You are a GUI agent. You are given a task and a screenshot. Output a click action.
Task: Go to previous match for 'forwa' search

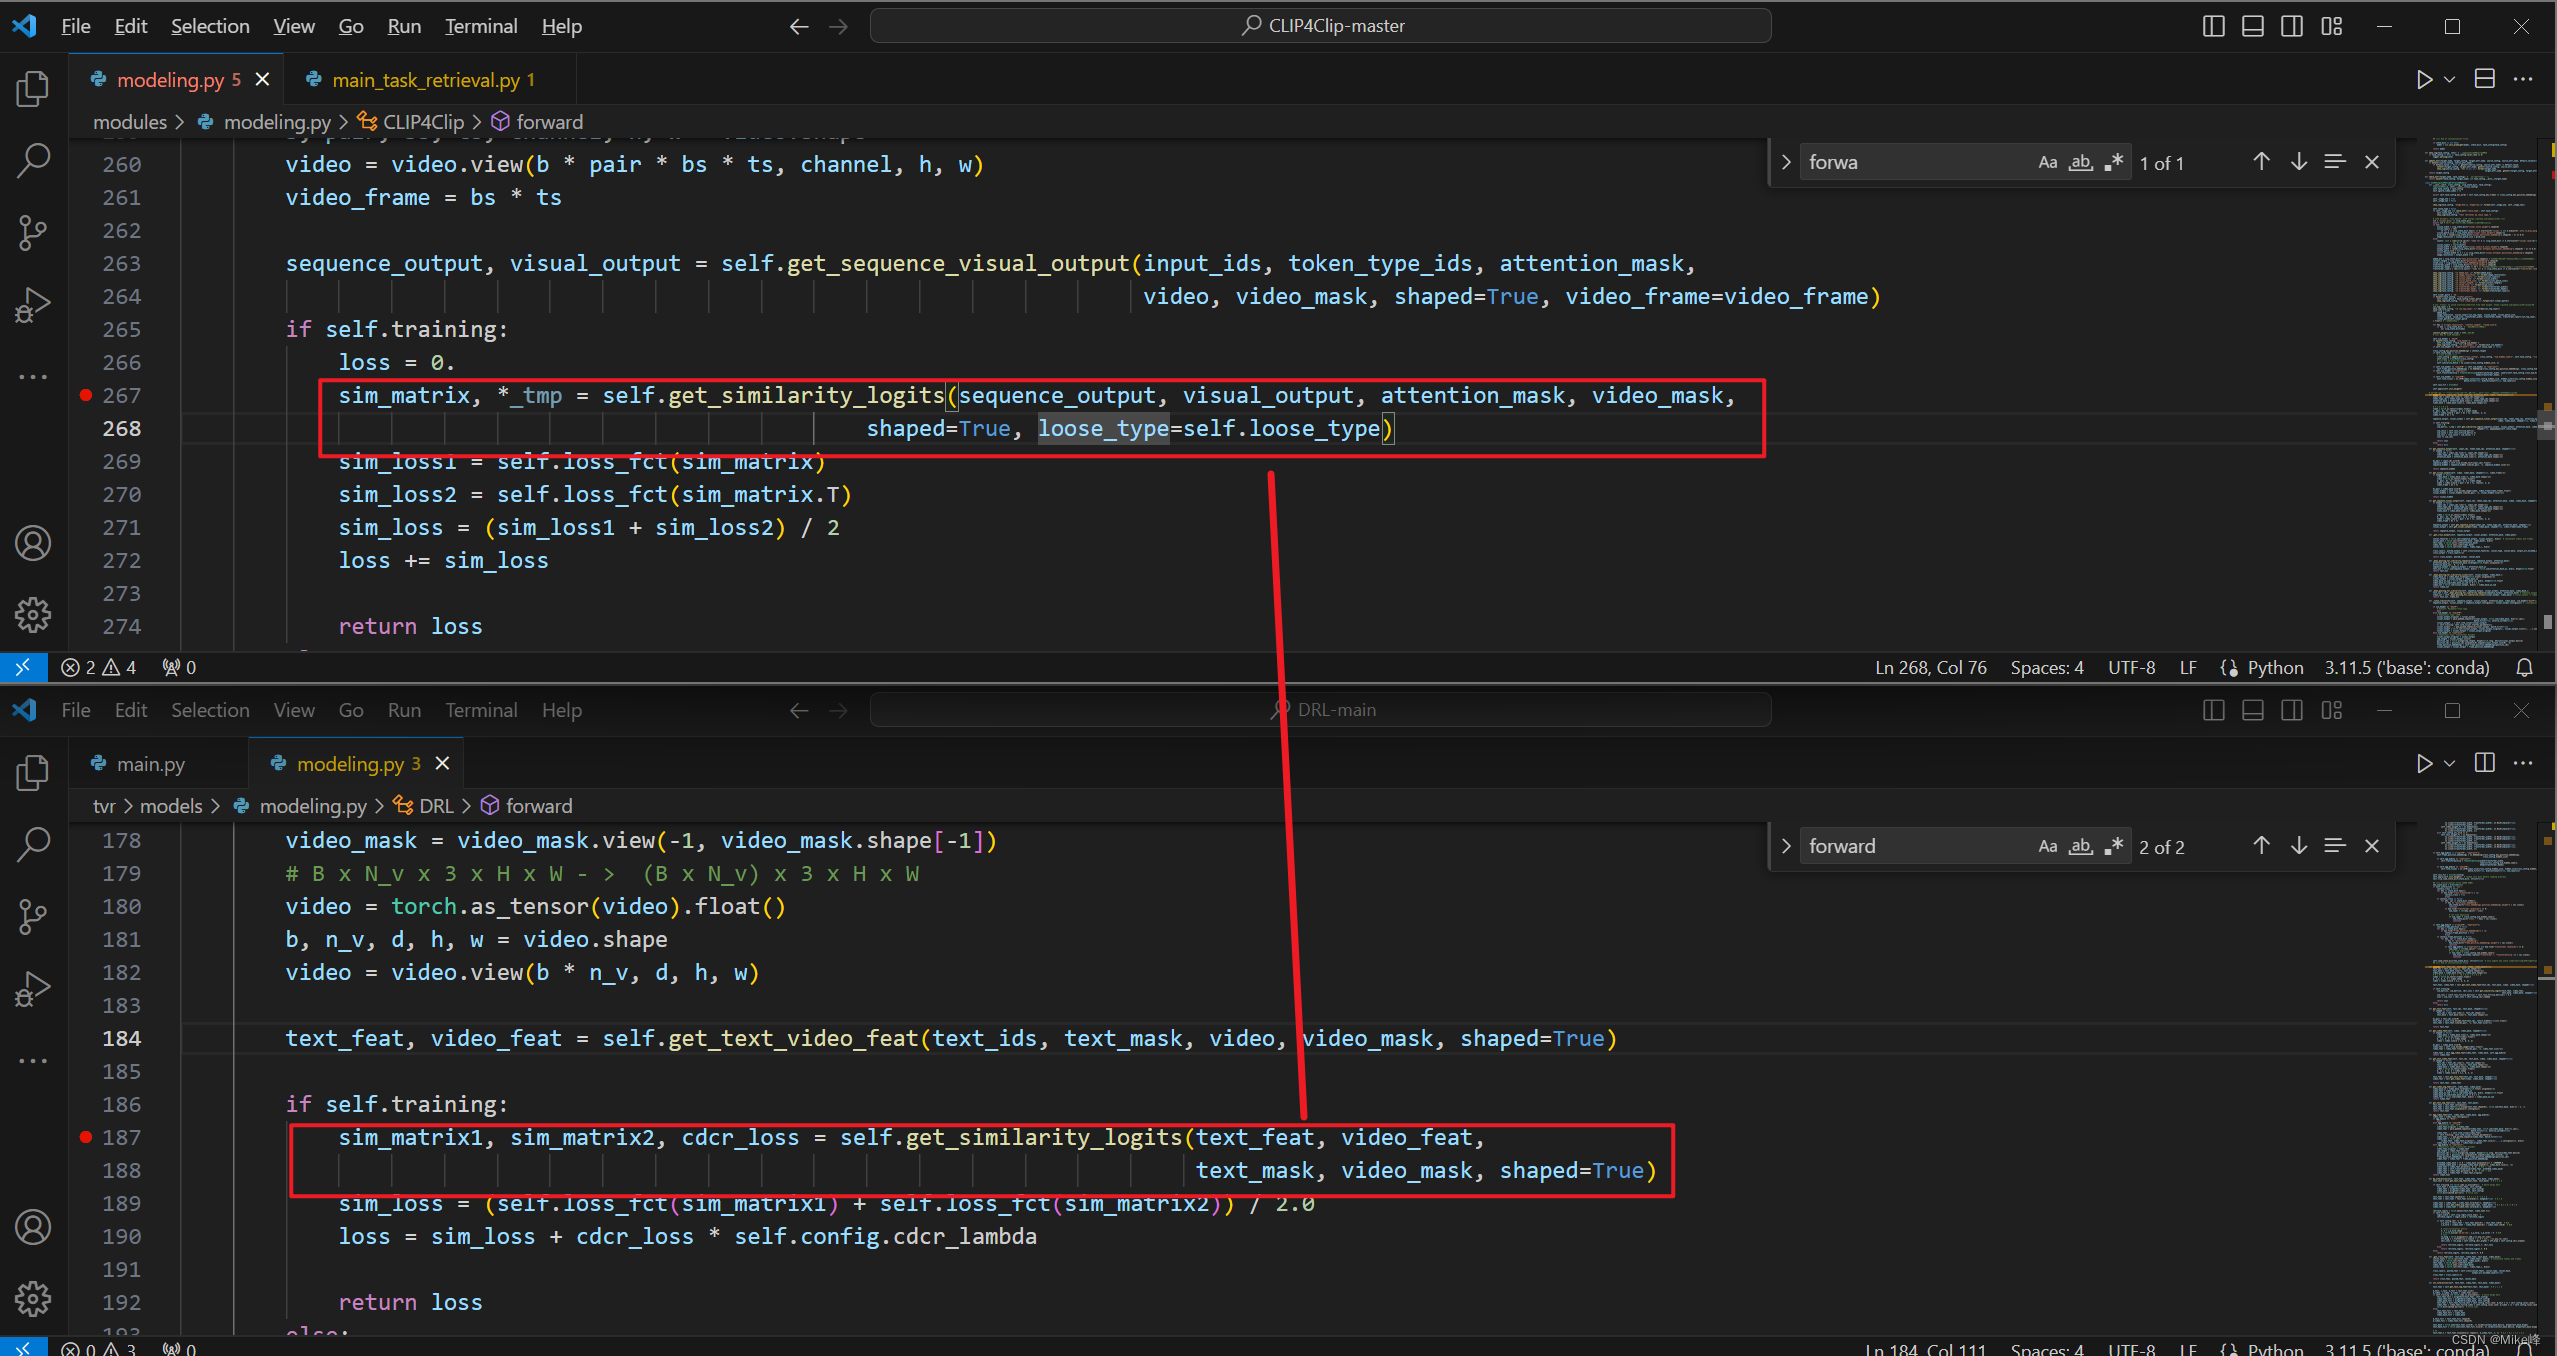pyautogui.click(x=2261, y=162)
